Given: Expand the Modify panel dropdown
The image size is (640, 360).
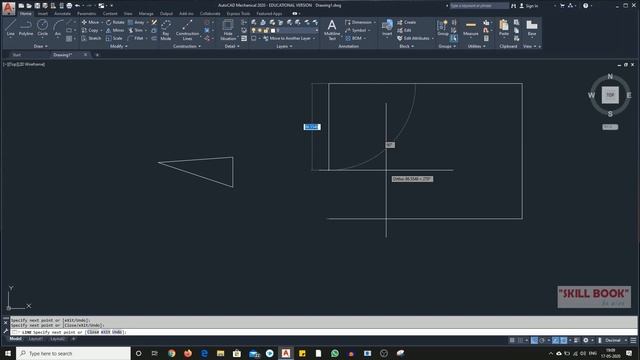Looking at the screenshot, I should point(119,47).
